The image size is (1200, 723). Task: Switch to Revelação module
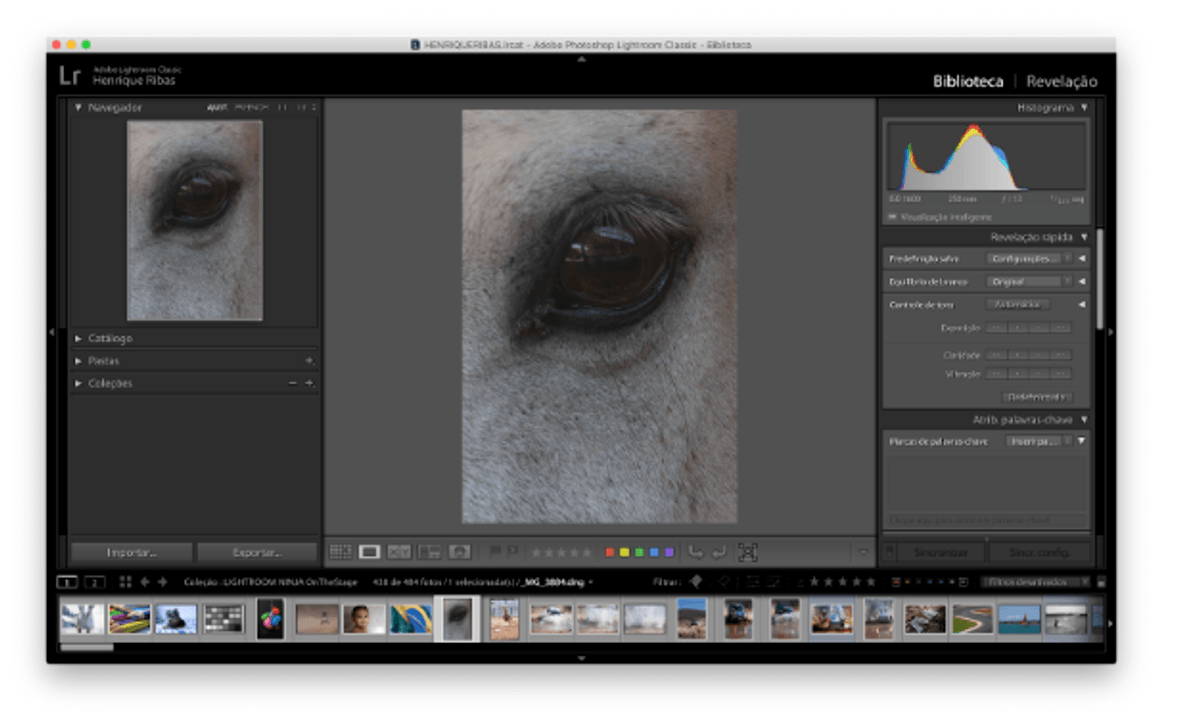click(1062, 81)
